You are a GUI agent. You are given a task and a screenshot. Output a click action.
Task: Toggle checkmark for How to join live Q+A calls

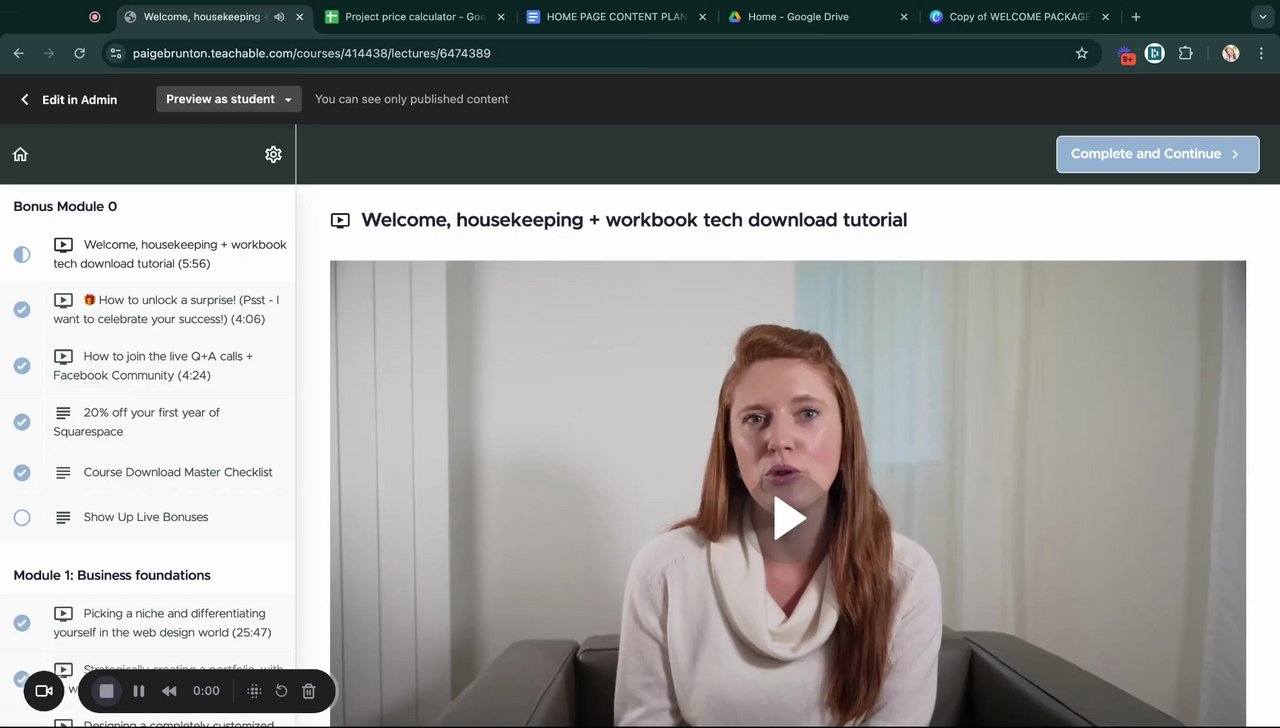(22, 366)
